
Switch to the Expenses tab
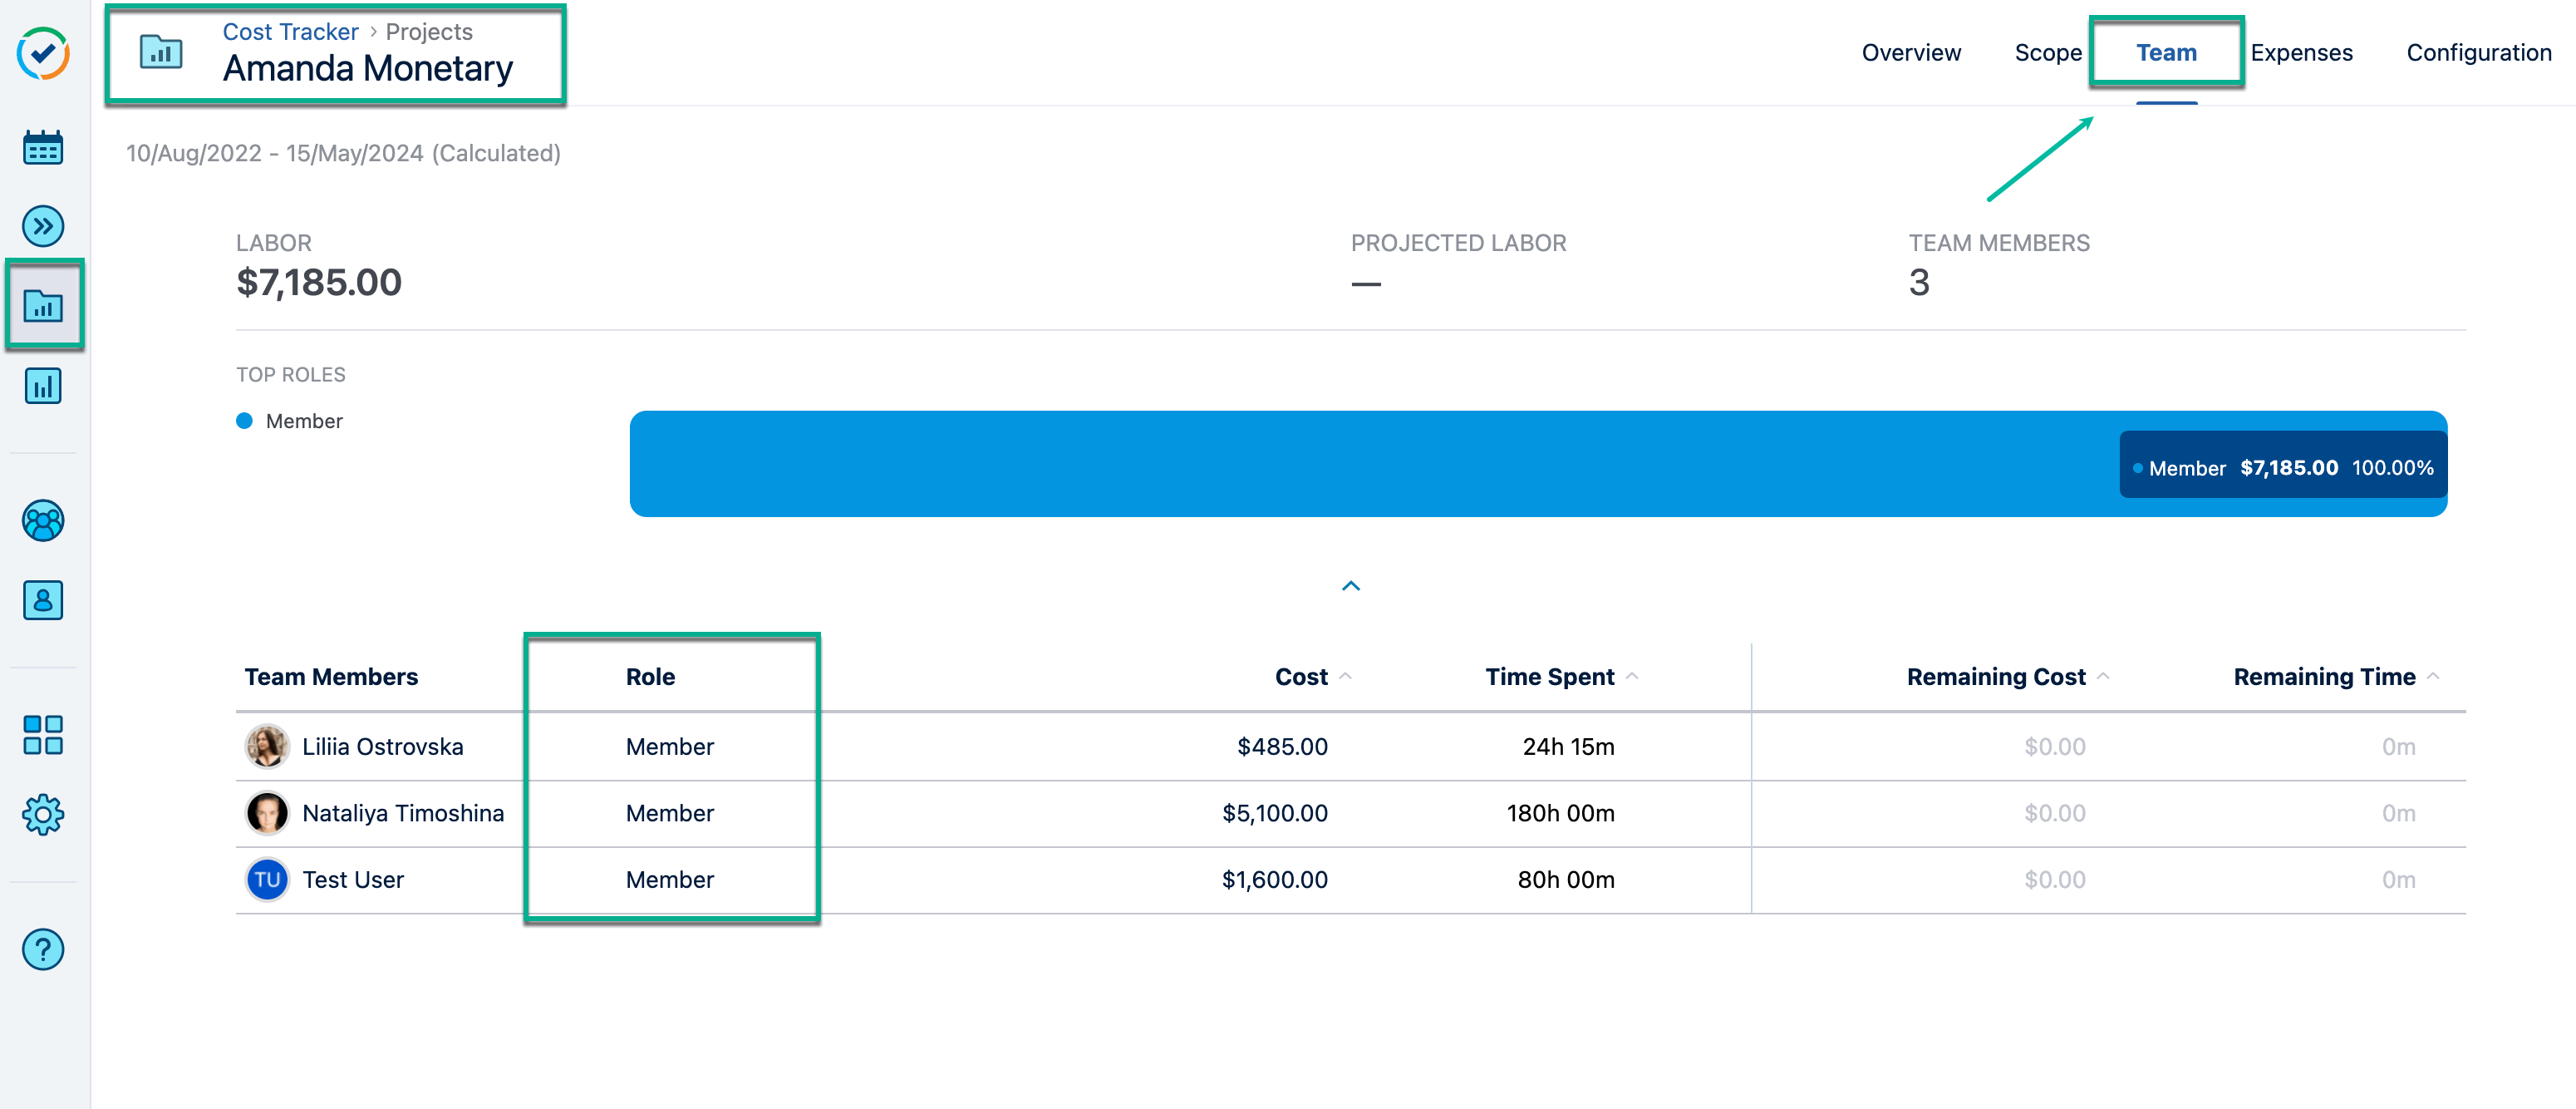click(2302, 52)
